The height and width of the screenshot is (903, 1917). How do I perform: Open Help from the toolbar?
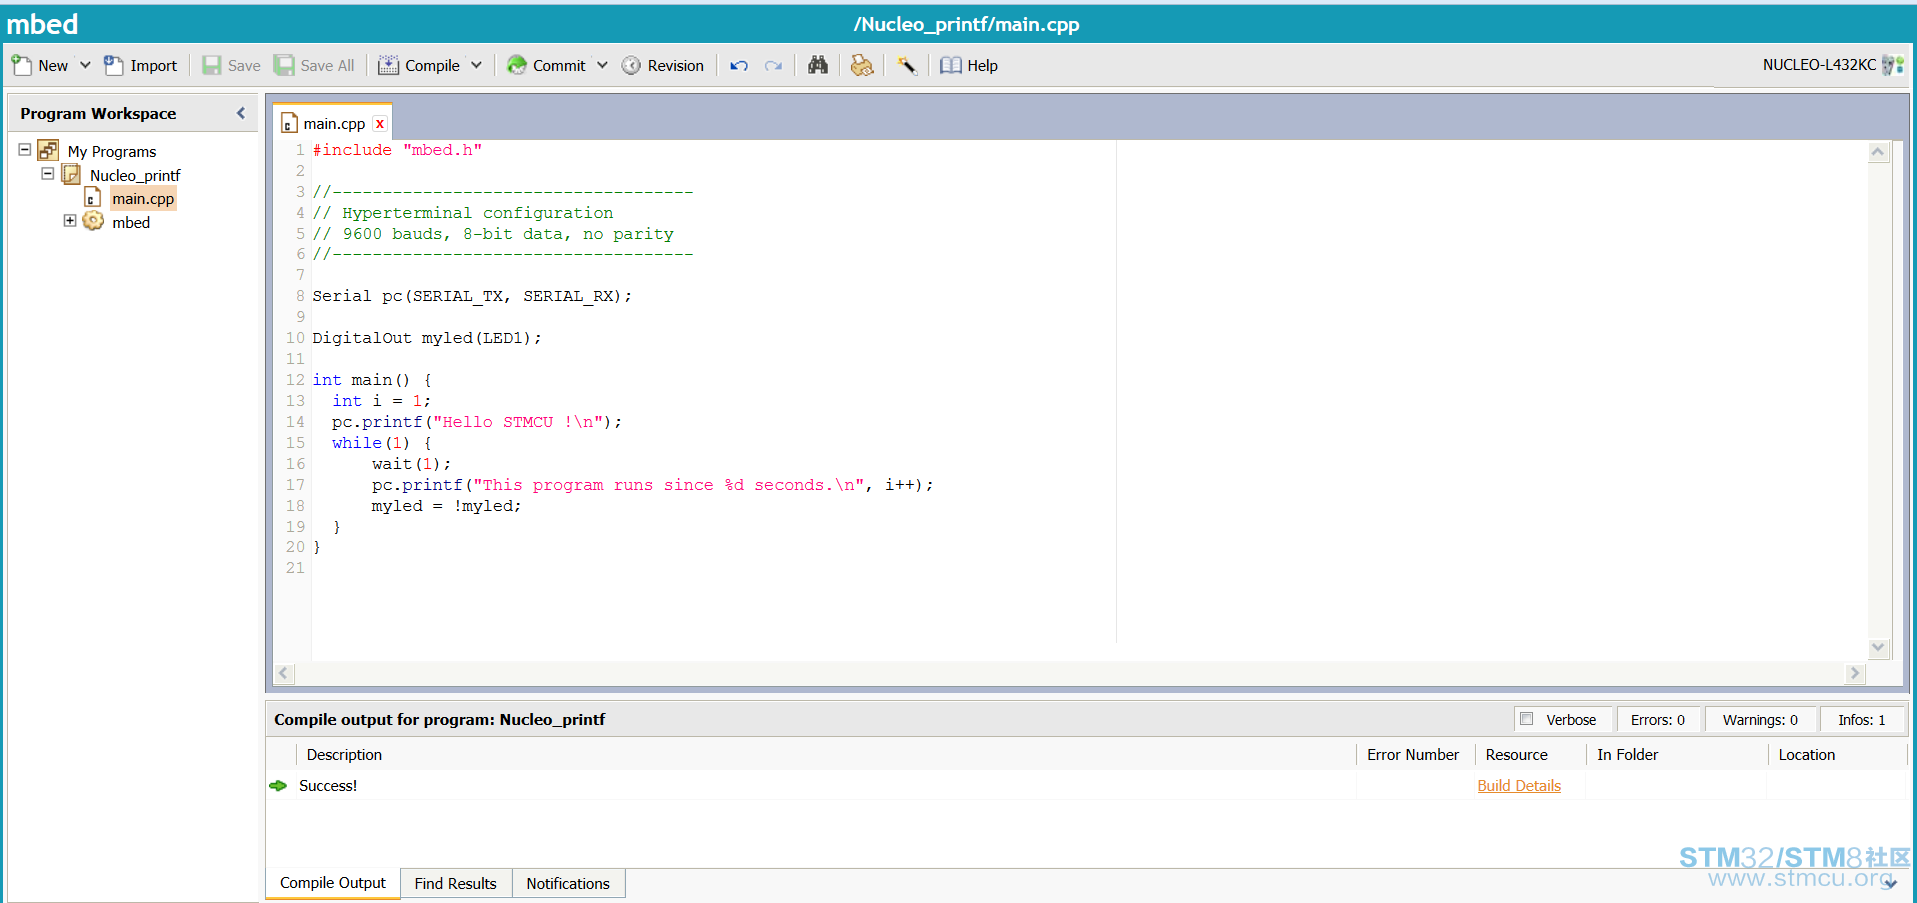(969, 65)
